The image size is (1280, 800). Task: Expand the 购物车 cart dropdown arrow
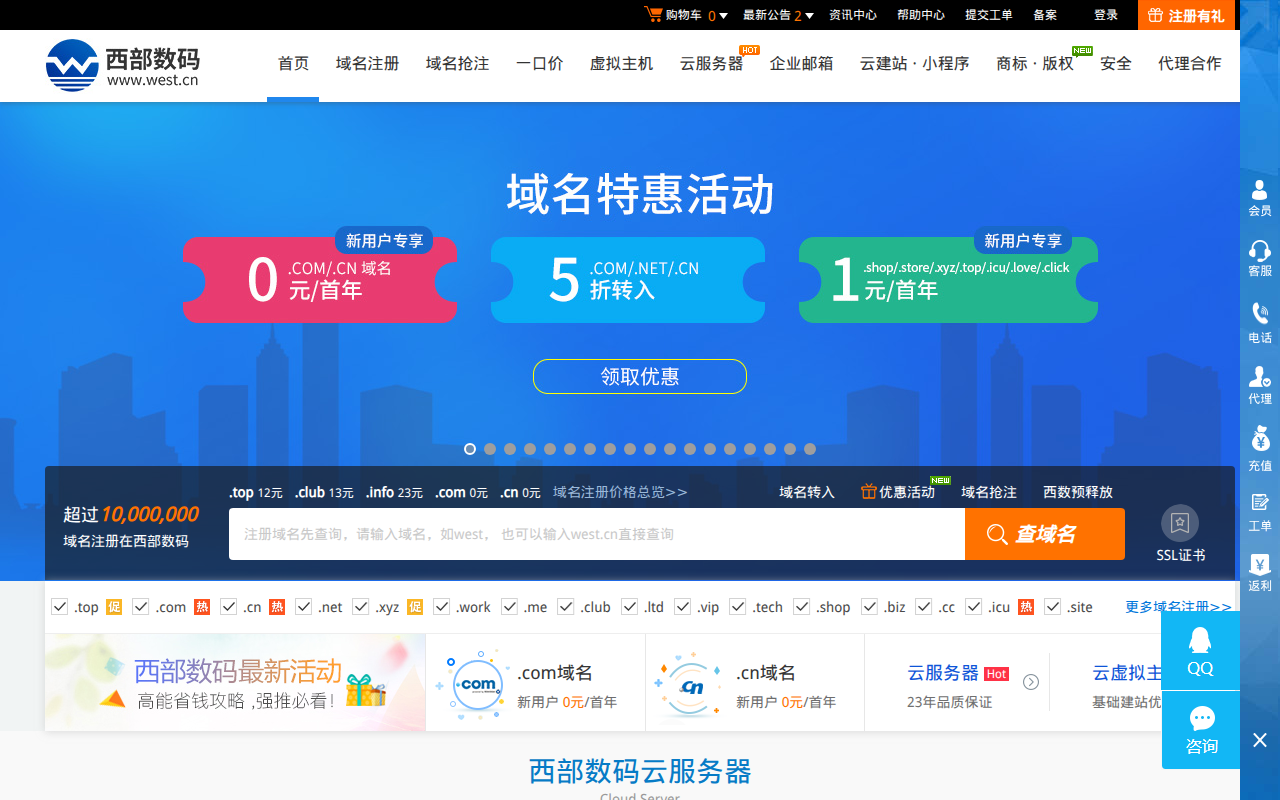pyautogui.click(x=723, y=16)
